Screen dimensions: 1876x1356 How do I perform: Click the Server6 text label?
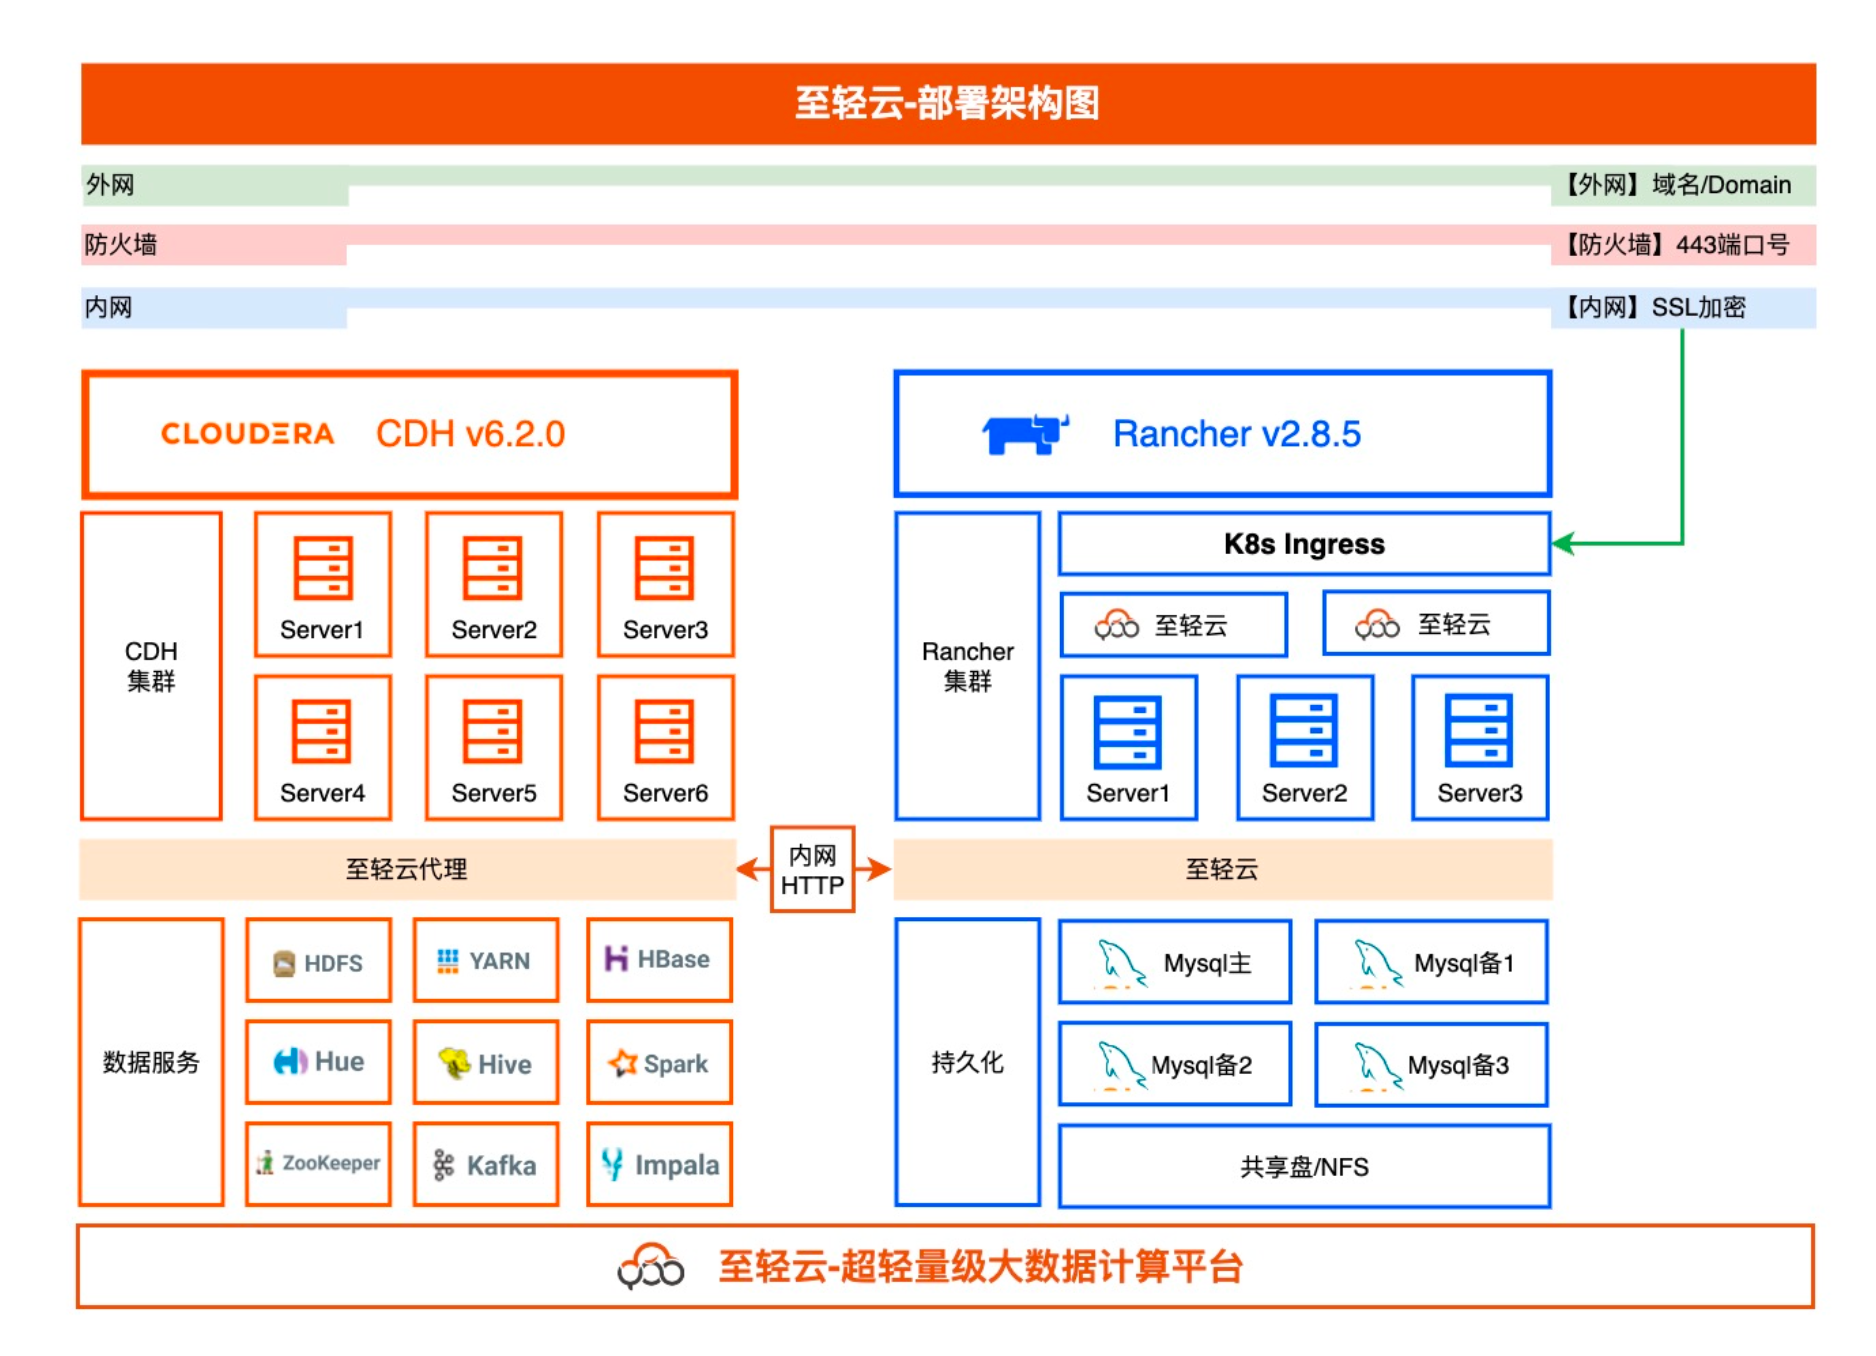click(665, 793)
